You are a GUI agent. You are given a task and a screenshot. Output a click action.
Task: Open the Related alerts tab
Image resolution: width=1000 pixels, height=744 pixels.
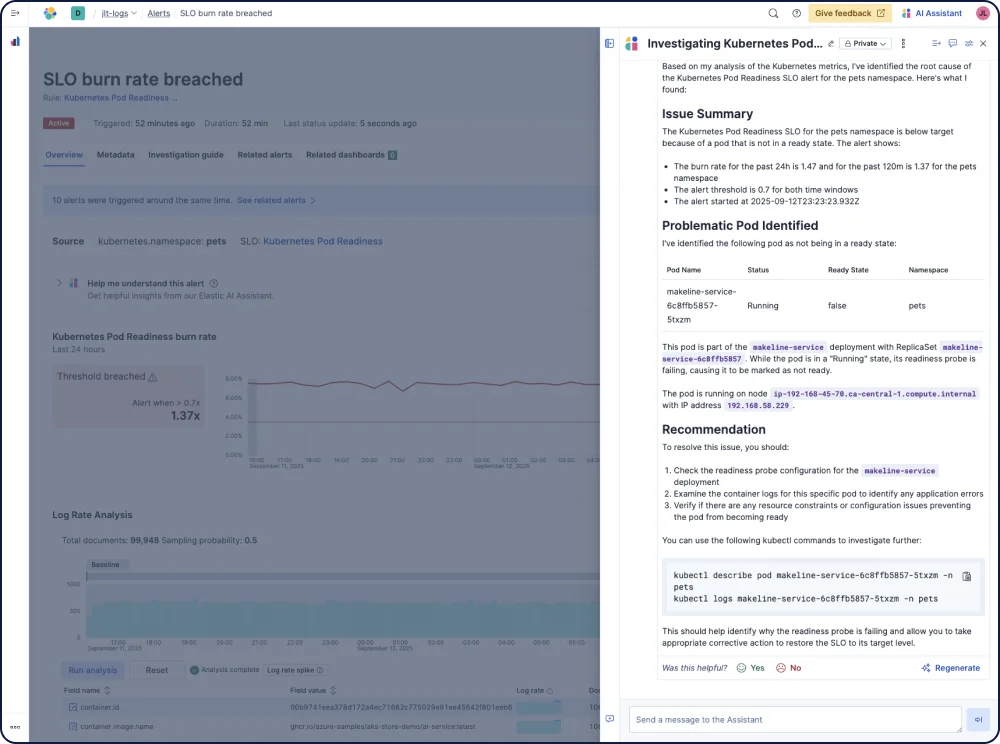[x=265, y=155]
